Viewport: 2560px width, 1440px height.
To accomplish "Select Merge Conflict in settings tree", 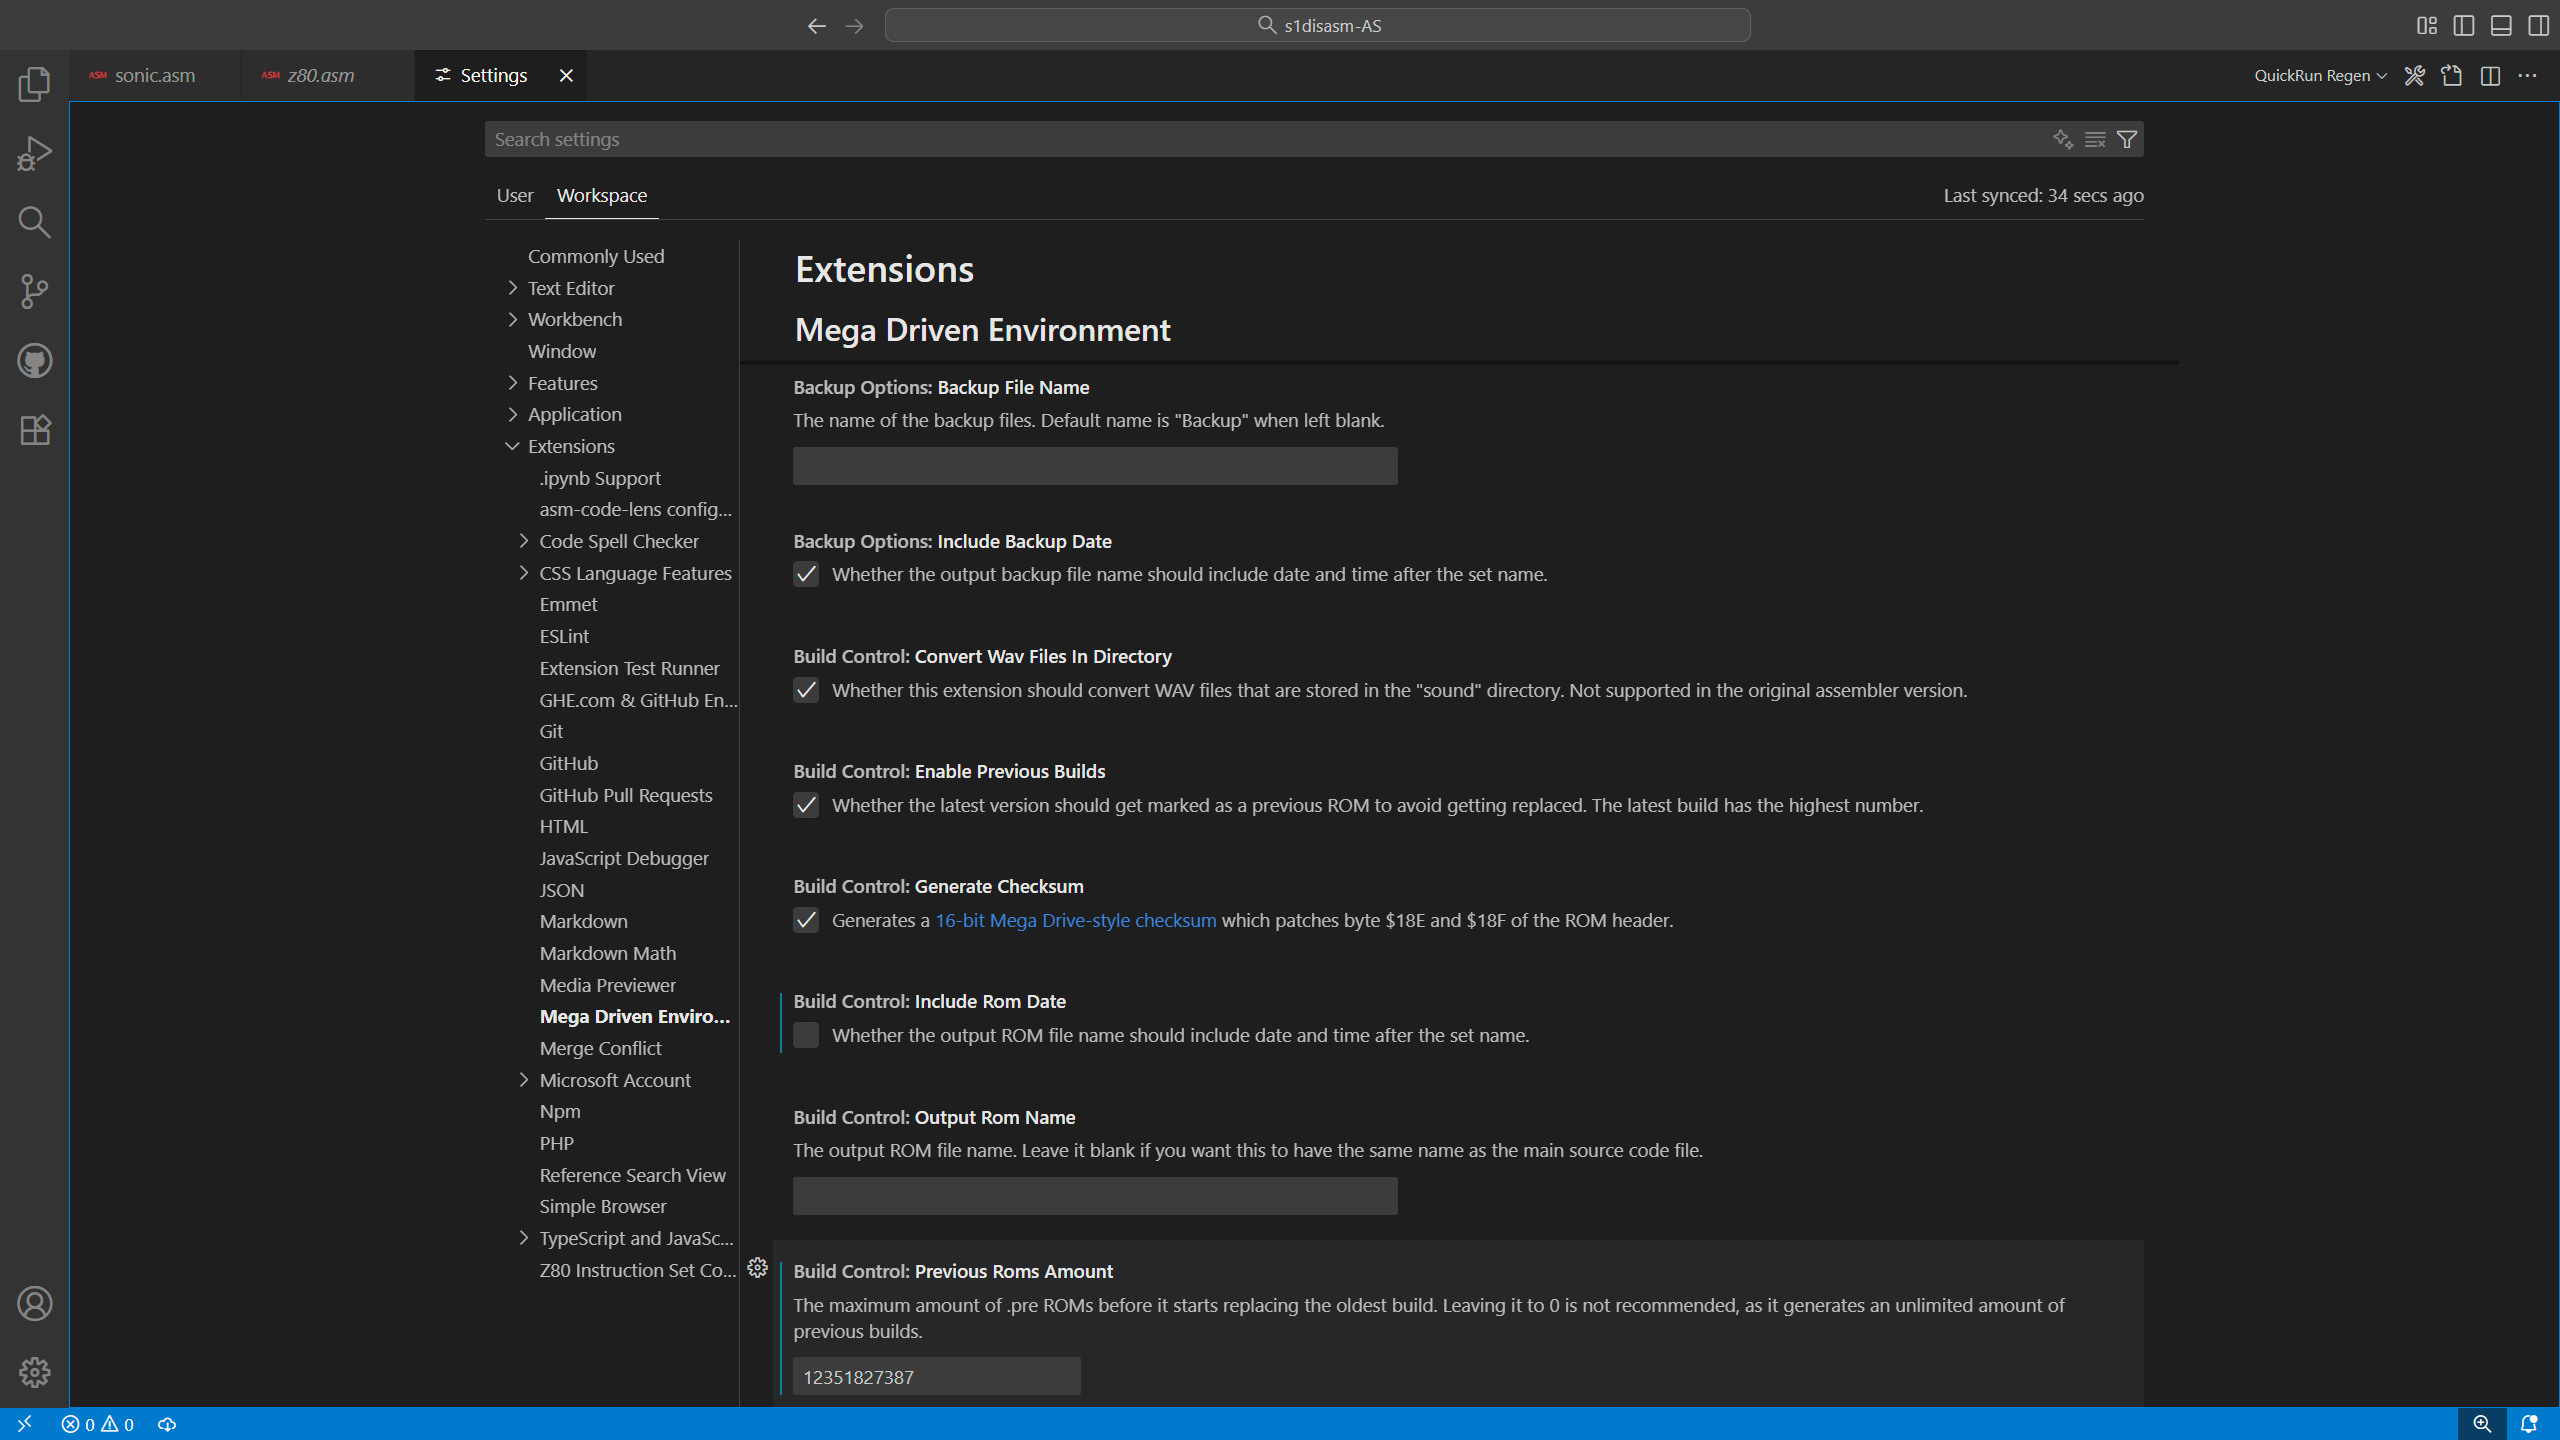I will click(x=600, y=1048).
